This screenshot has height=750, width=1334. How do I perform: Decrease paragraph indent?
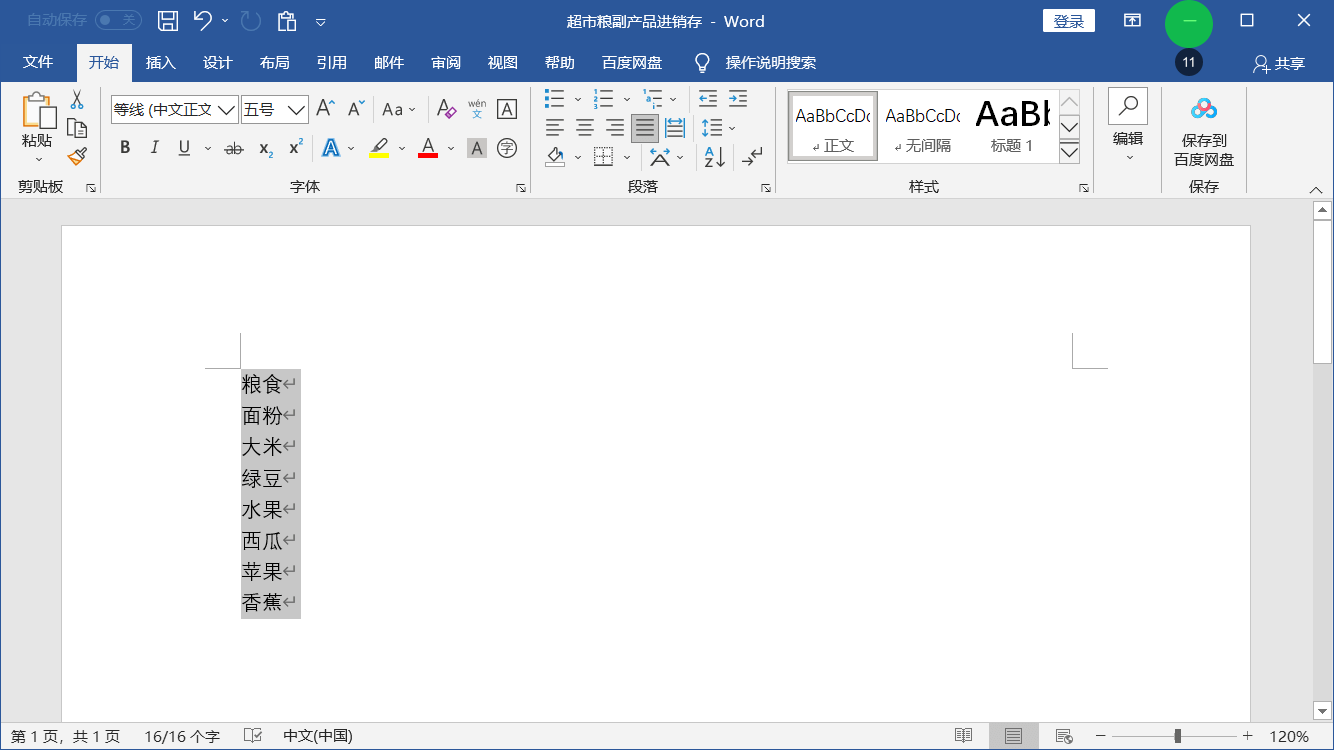[x=708, y=98]
